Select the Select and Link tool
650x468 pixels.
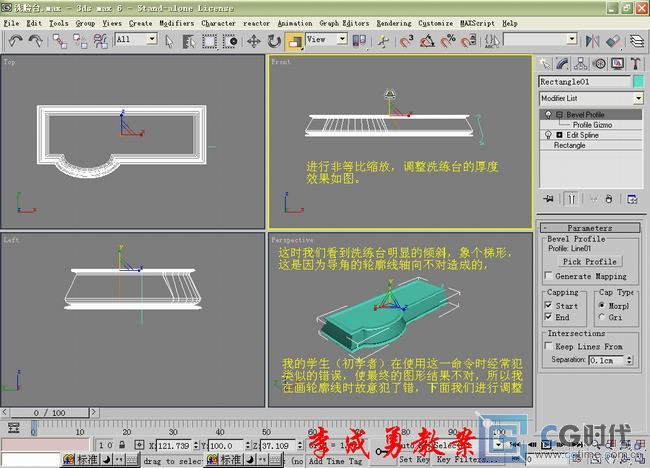[x=60, y=41]
